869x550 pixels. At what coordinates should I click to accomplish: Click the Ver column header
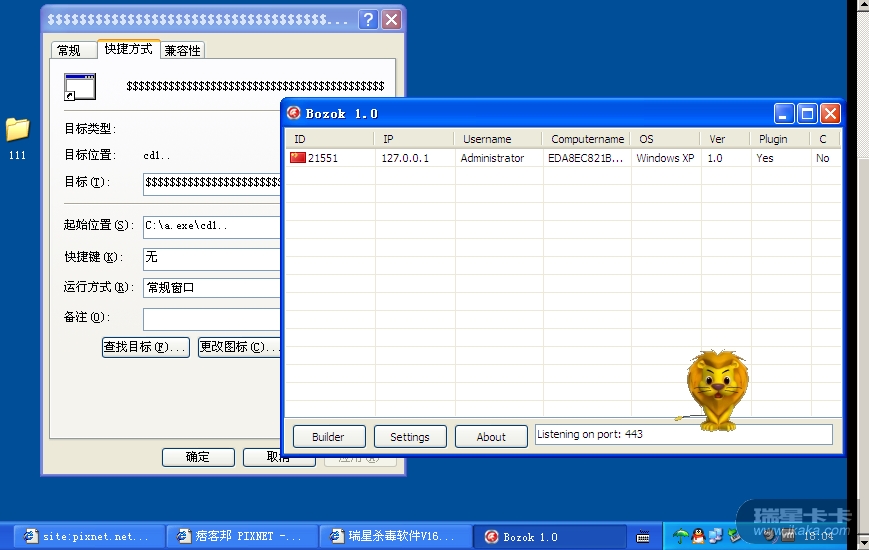(725, 139)
